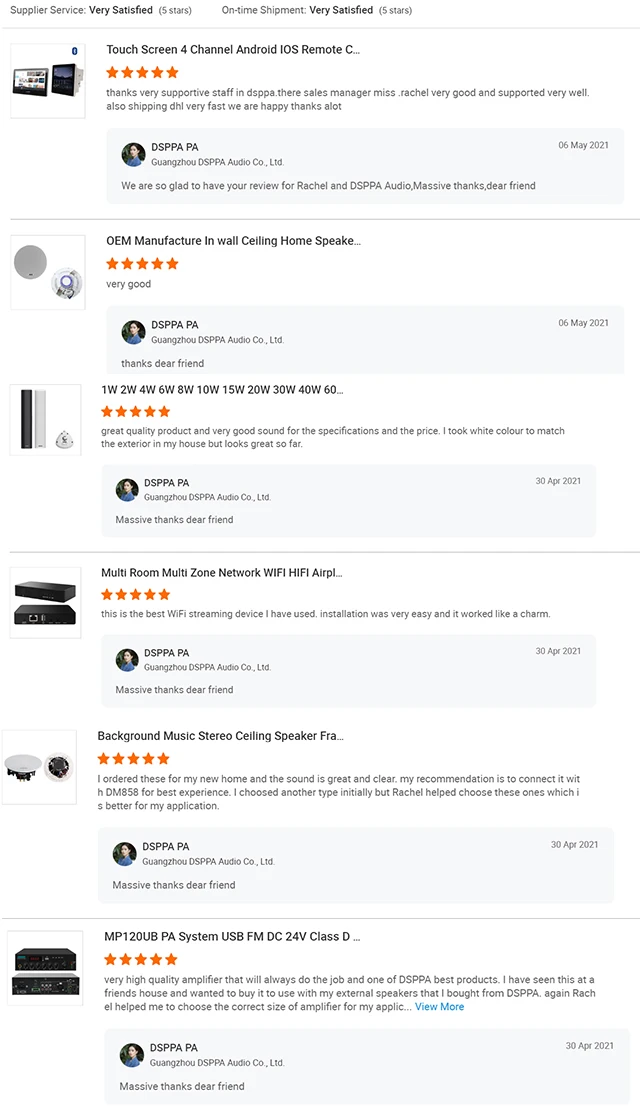Viewport: 640px width, 1117px height.
Task: Click DSPPA PA avatar under WiFi streaming review
Action: pyautogui.click(x=127, y=660)
